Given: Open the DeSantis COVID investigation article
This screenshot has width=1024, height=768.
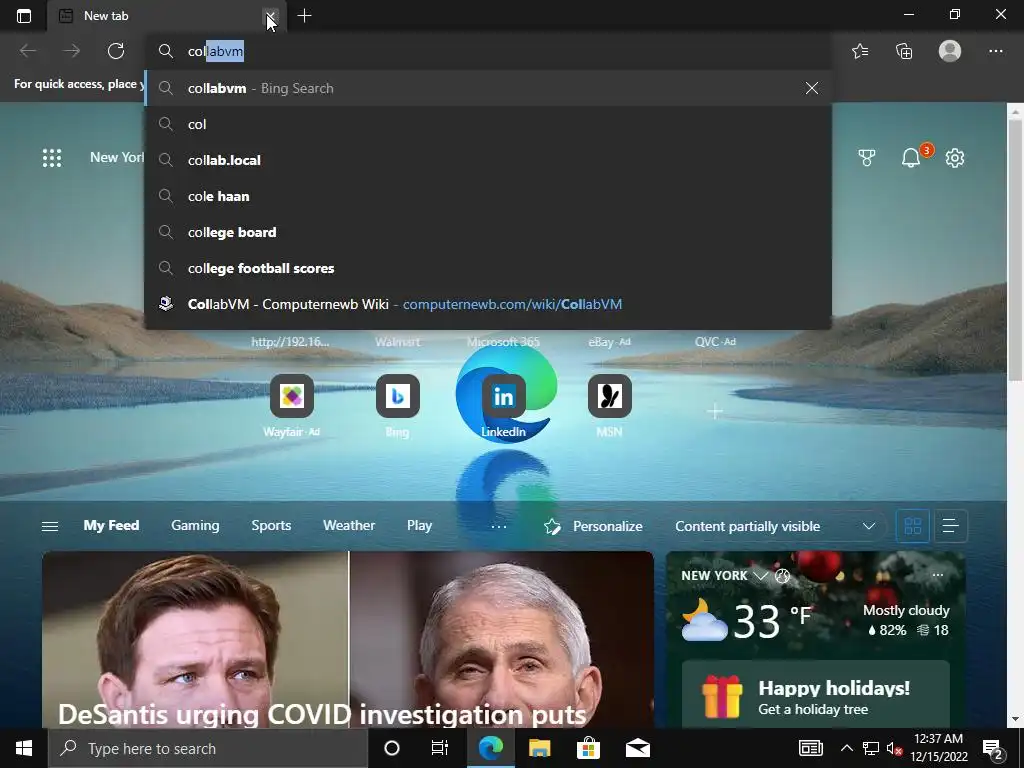Looking at the screenshot, I should point(347,640).
